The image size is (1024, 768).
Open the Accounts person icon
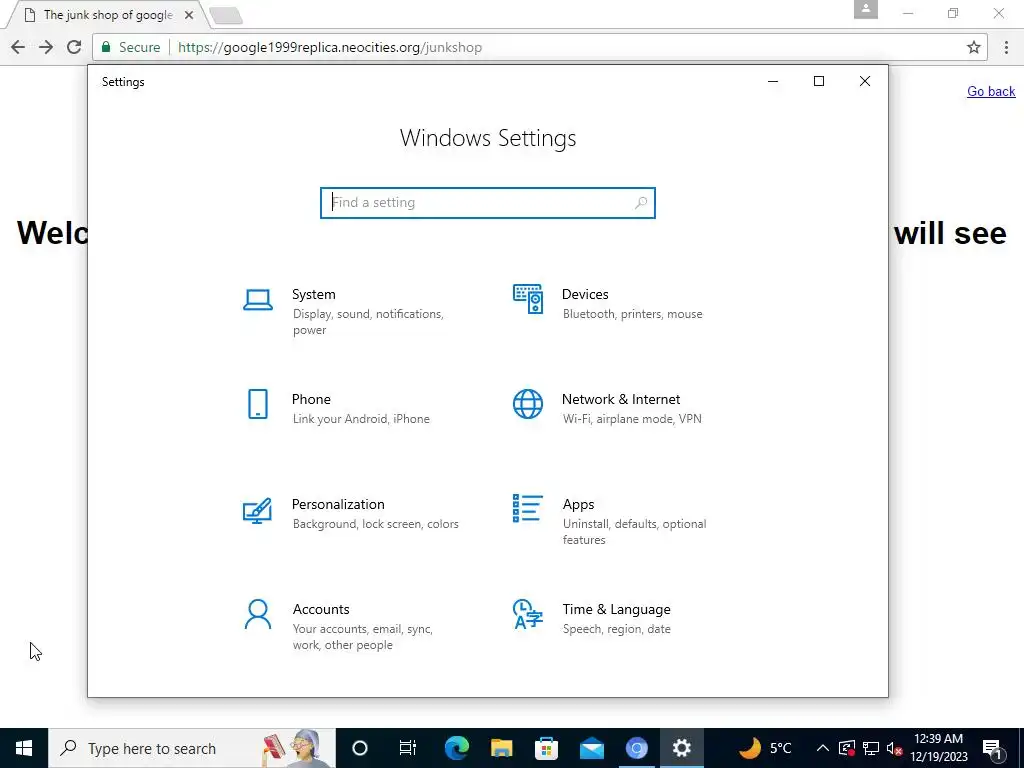pos(258,615)
